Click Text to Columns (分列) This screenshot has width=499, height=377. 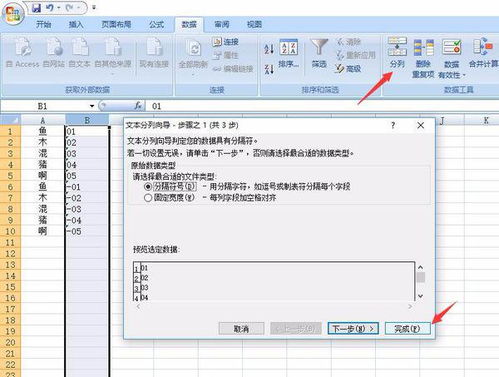click(x=397, y=53)
